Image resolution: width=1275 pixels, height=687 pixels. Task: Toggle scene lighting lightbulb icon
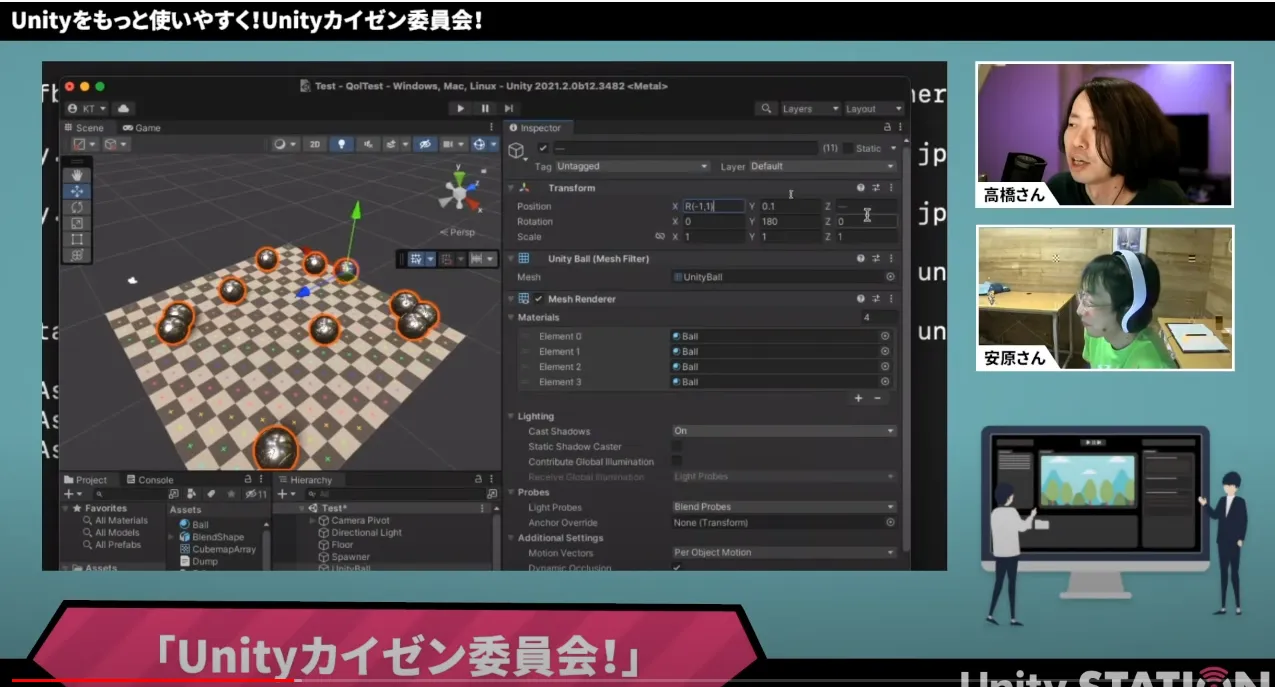pos(341,144)
